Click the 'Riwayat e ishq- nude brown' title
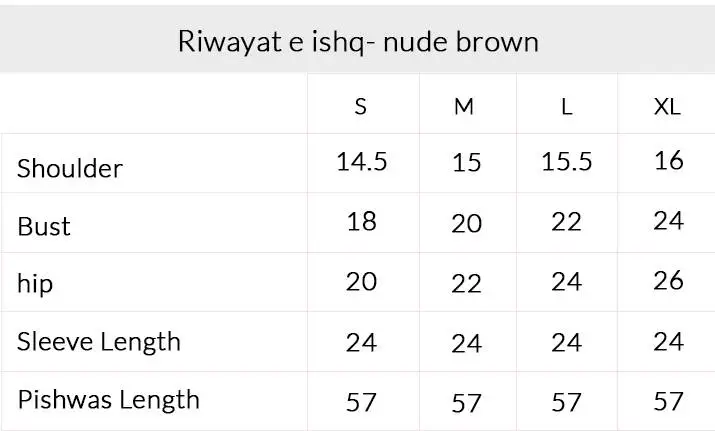 (358, 41)
